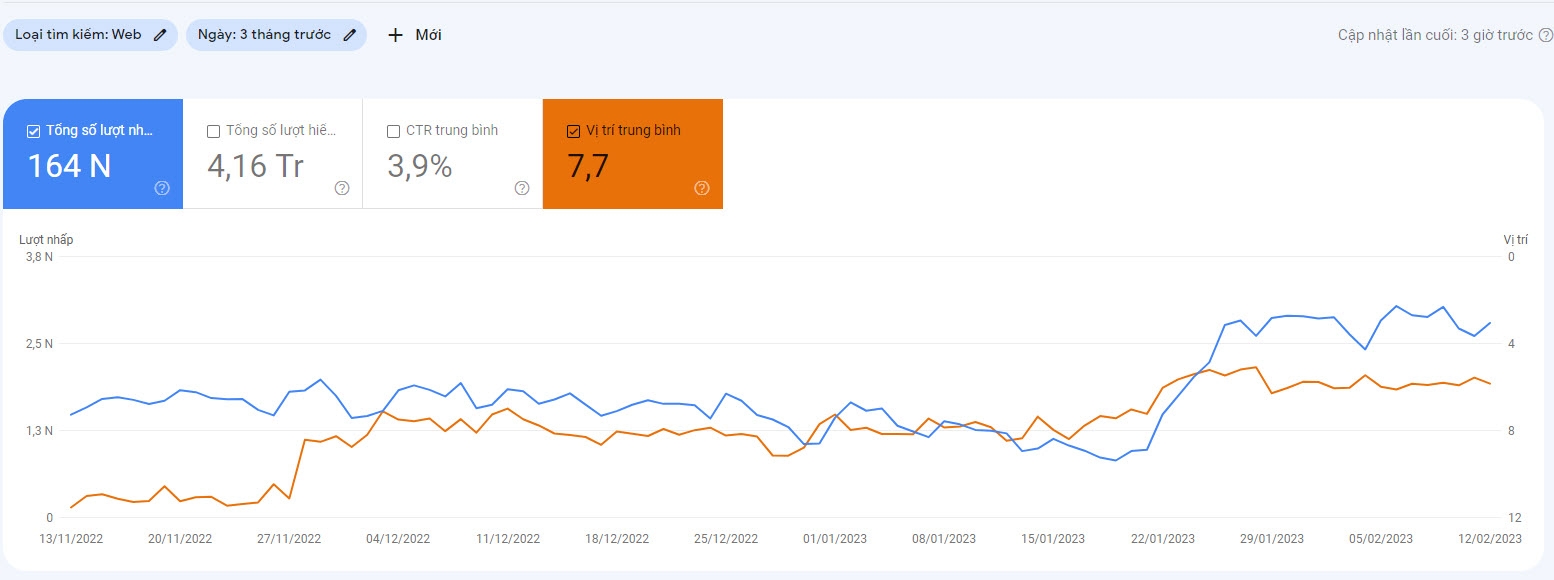Click the 3,8 N left axis value
Viewport: 1554px width, 580px height.
coord(41,257)
